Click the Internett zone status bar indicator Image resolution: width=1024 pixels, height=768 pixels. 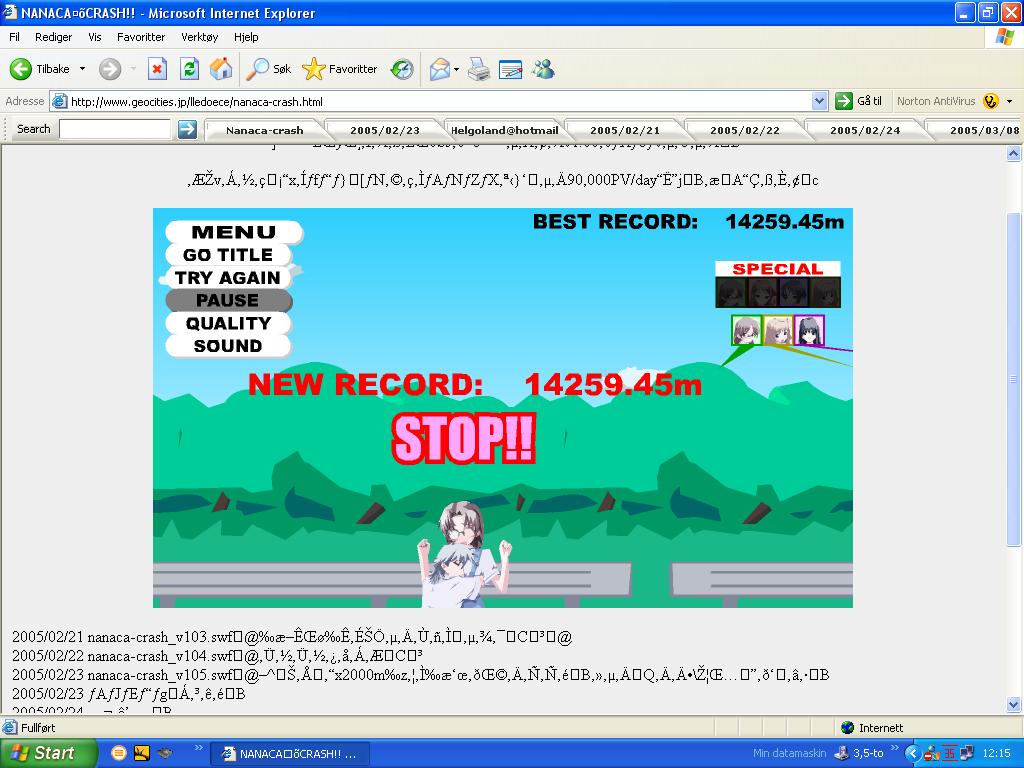(872, 728)
